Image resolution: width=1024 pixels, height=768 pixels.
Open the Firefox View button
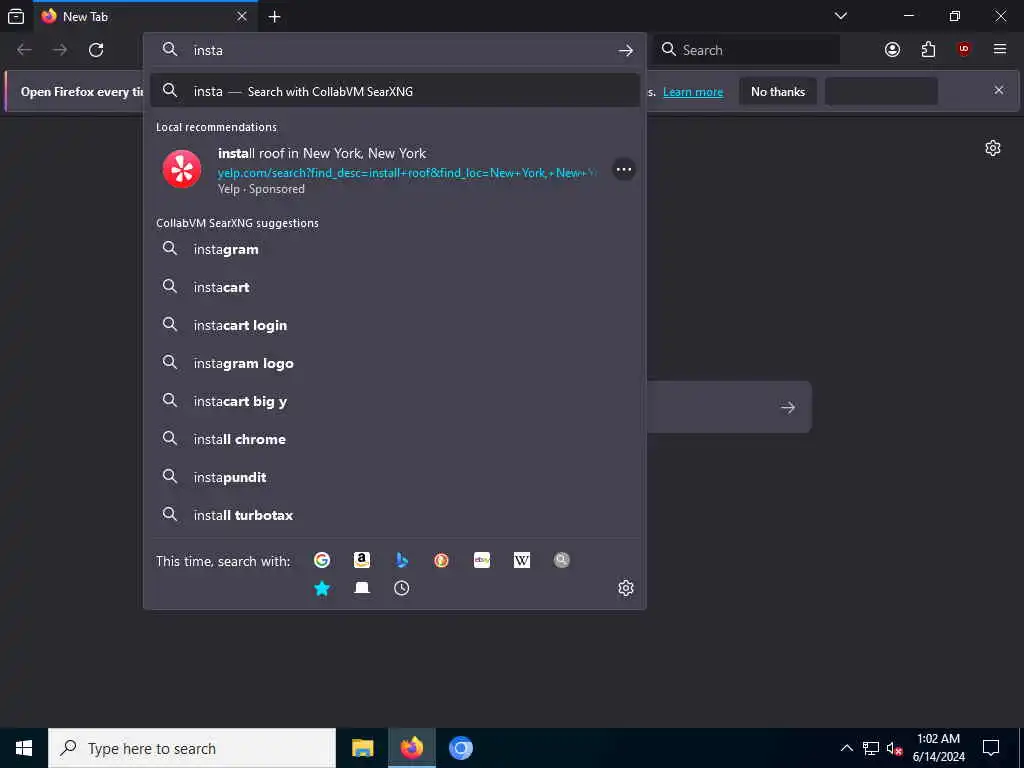tap(16, 16)
